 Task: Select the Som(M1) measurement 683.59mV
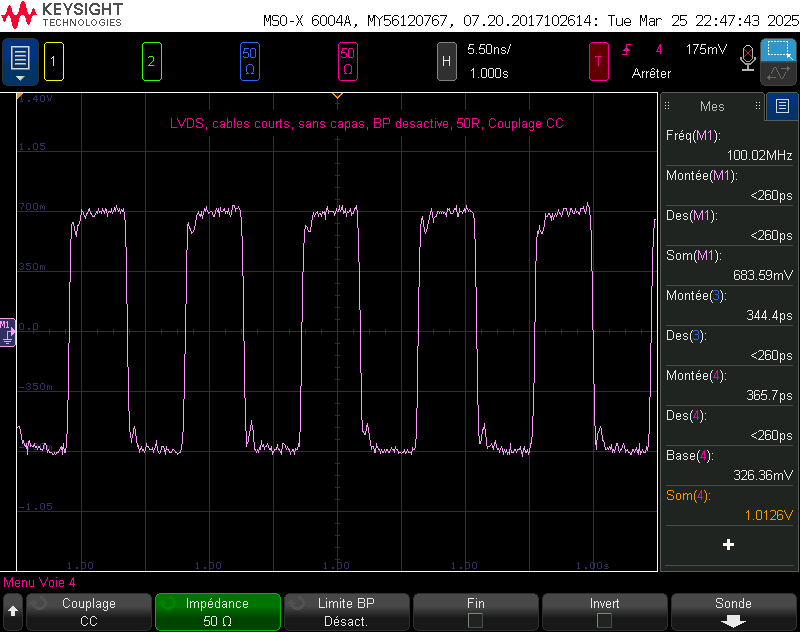[729, 265]
